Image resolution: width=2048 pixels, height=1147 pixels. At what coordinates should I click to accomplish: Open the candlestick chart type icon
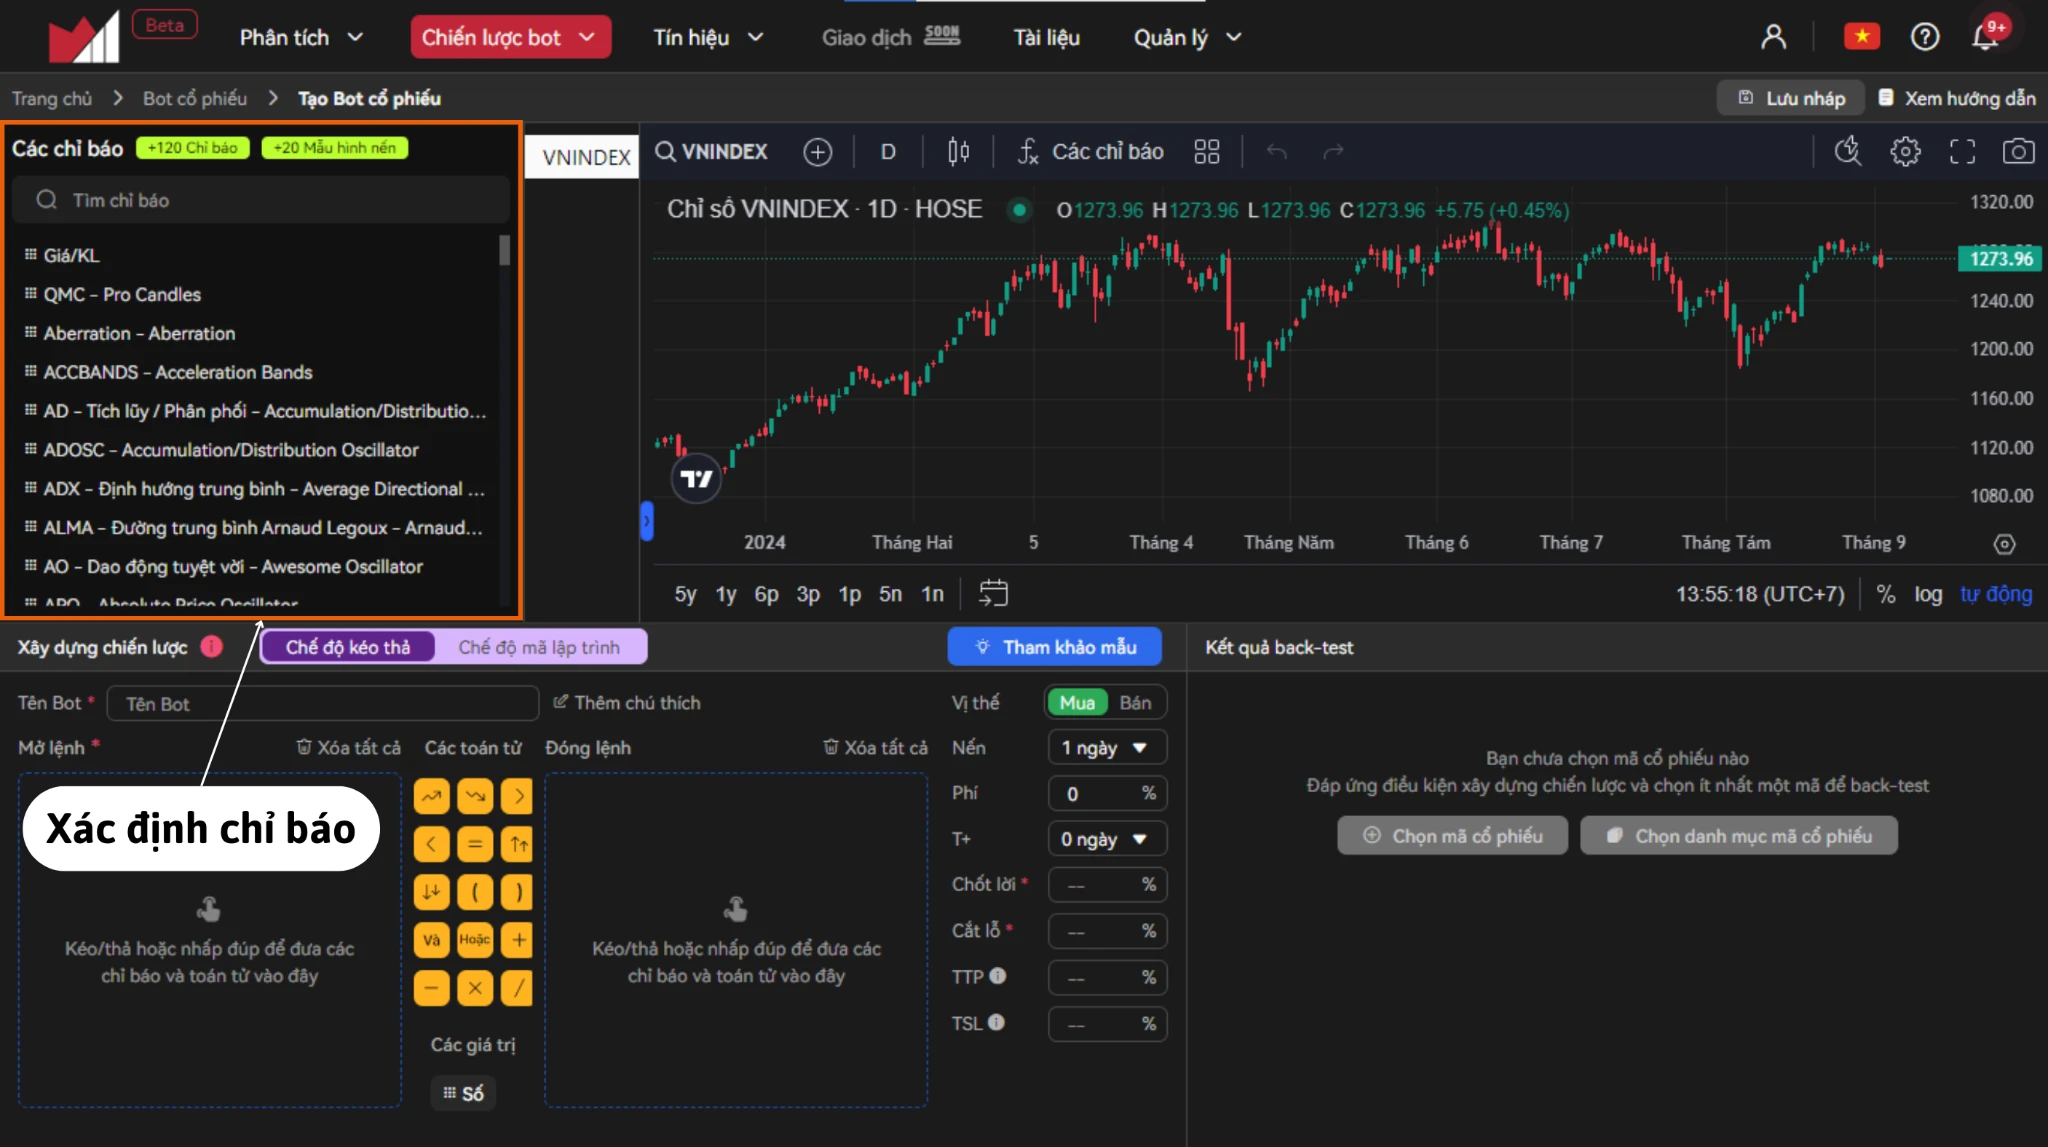coord(958,152)
